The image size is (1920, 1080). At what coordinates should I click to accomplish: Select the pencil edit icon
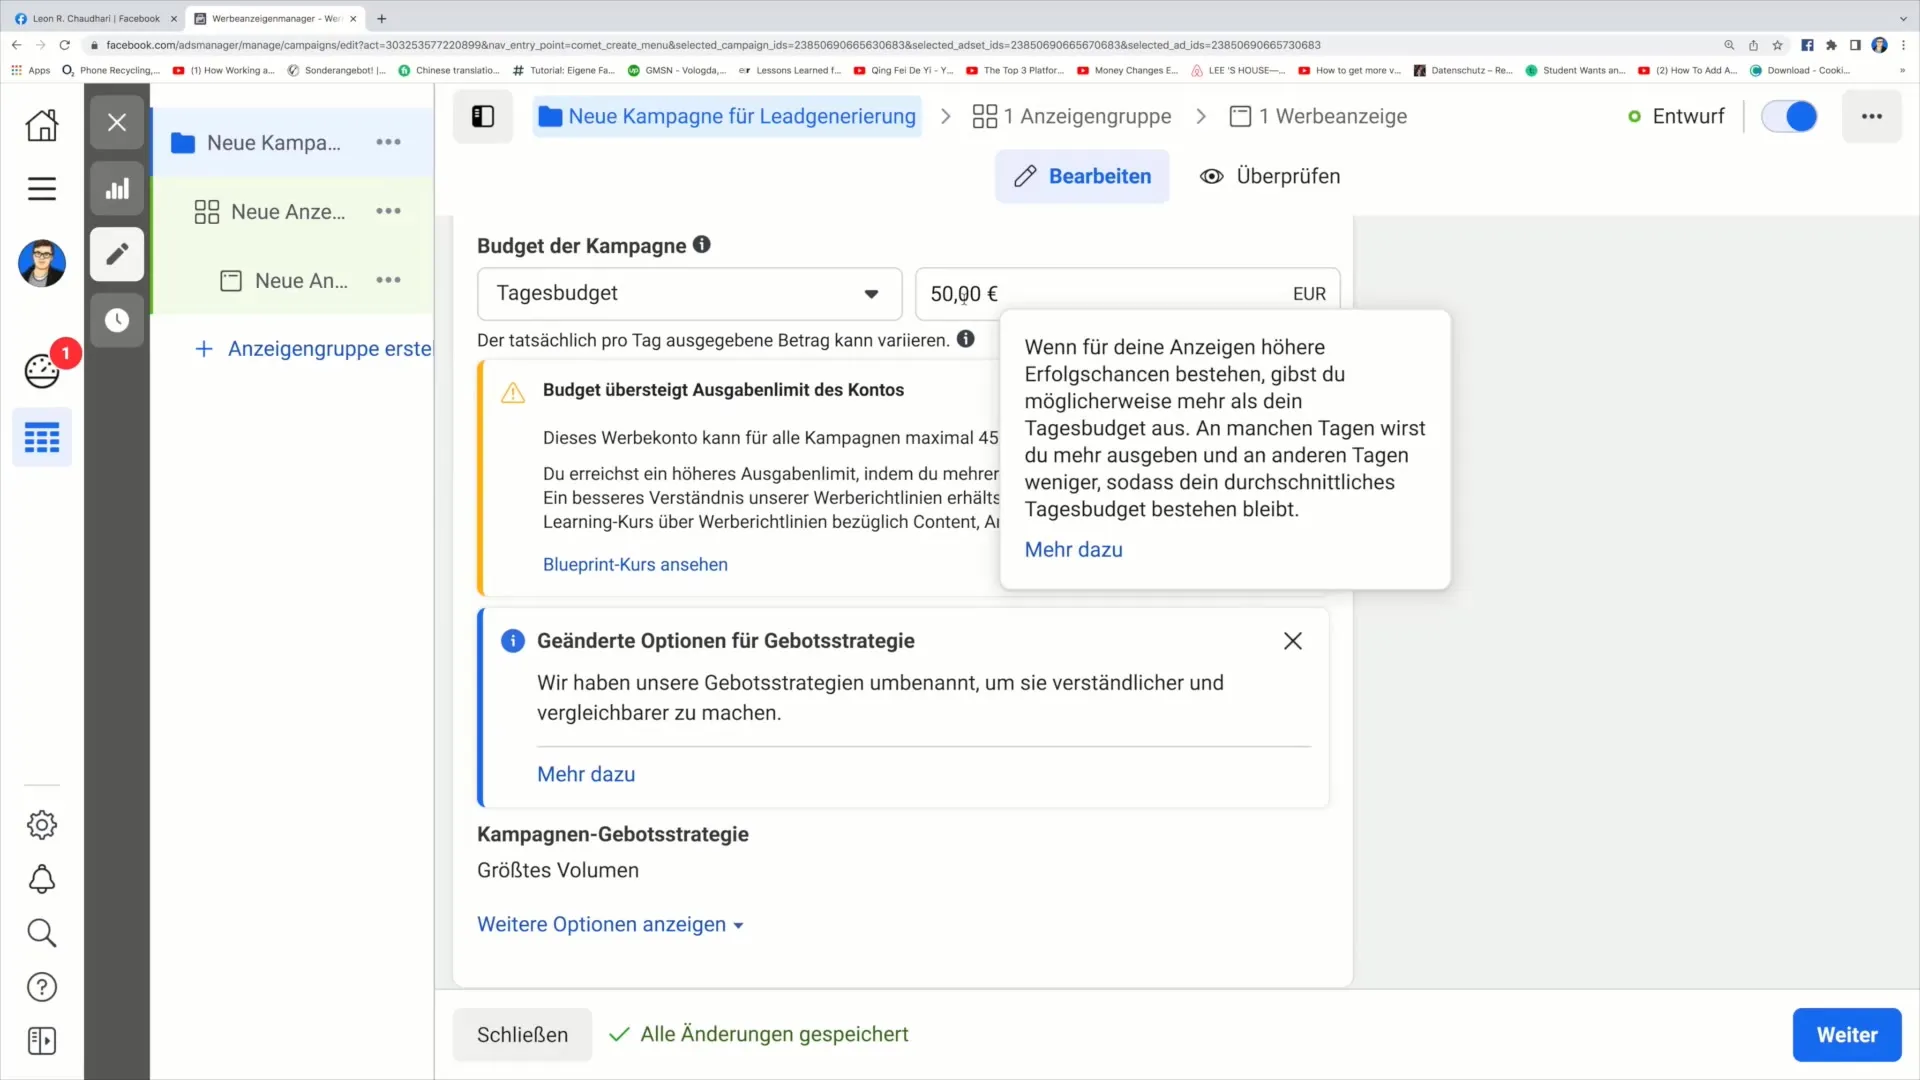click(117, 254)
